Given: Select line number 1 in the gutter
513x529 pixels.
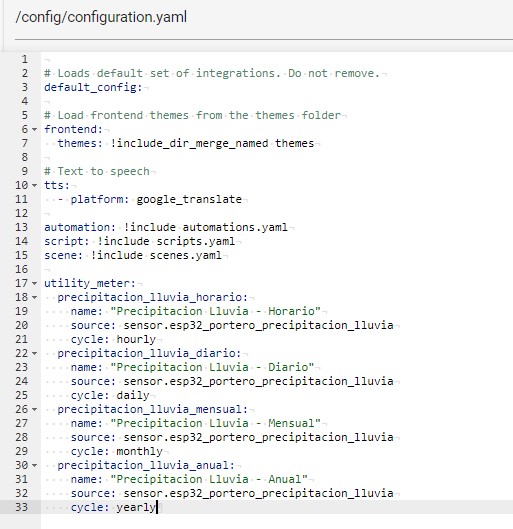Looking at the screenshot, I should 24,59.
